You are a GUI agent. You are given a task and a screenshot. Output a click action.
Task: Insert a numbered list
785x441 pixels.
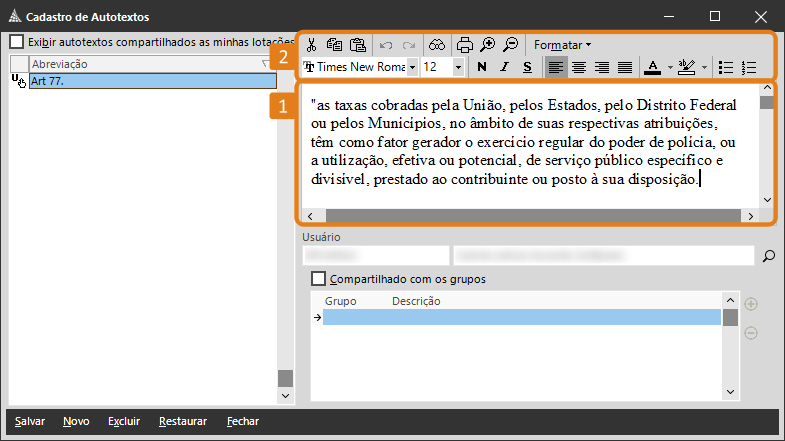pyautogui.click(x=750, y=67)
